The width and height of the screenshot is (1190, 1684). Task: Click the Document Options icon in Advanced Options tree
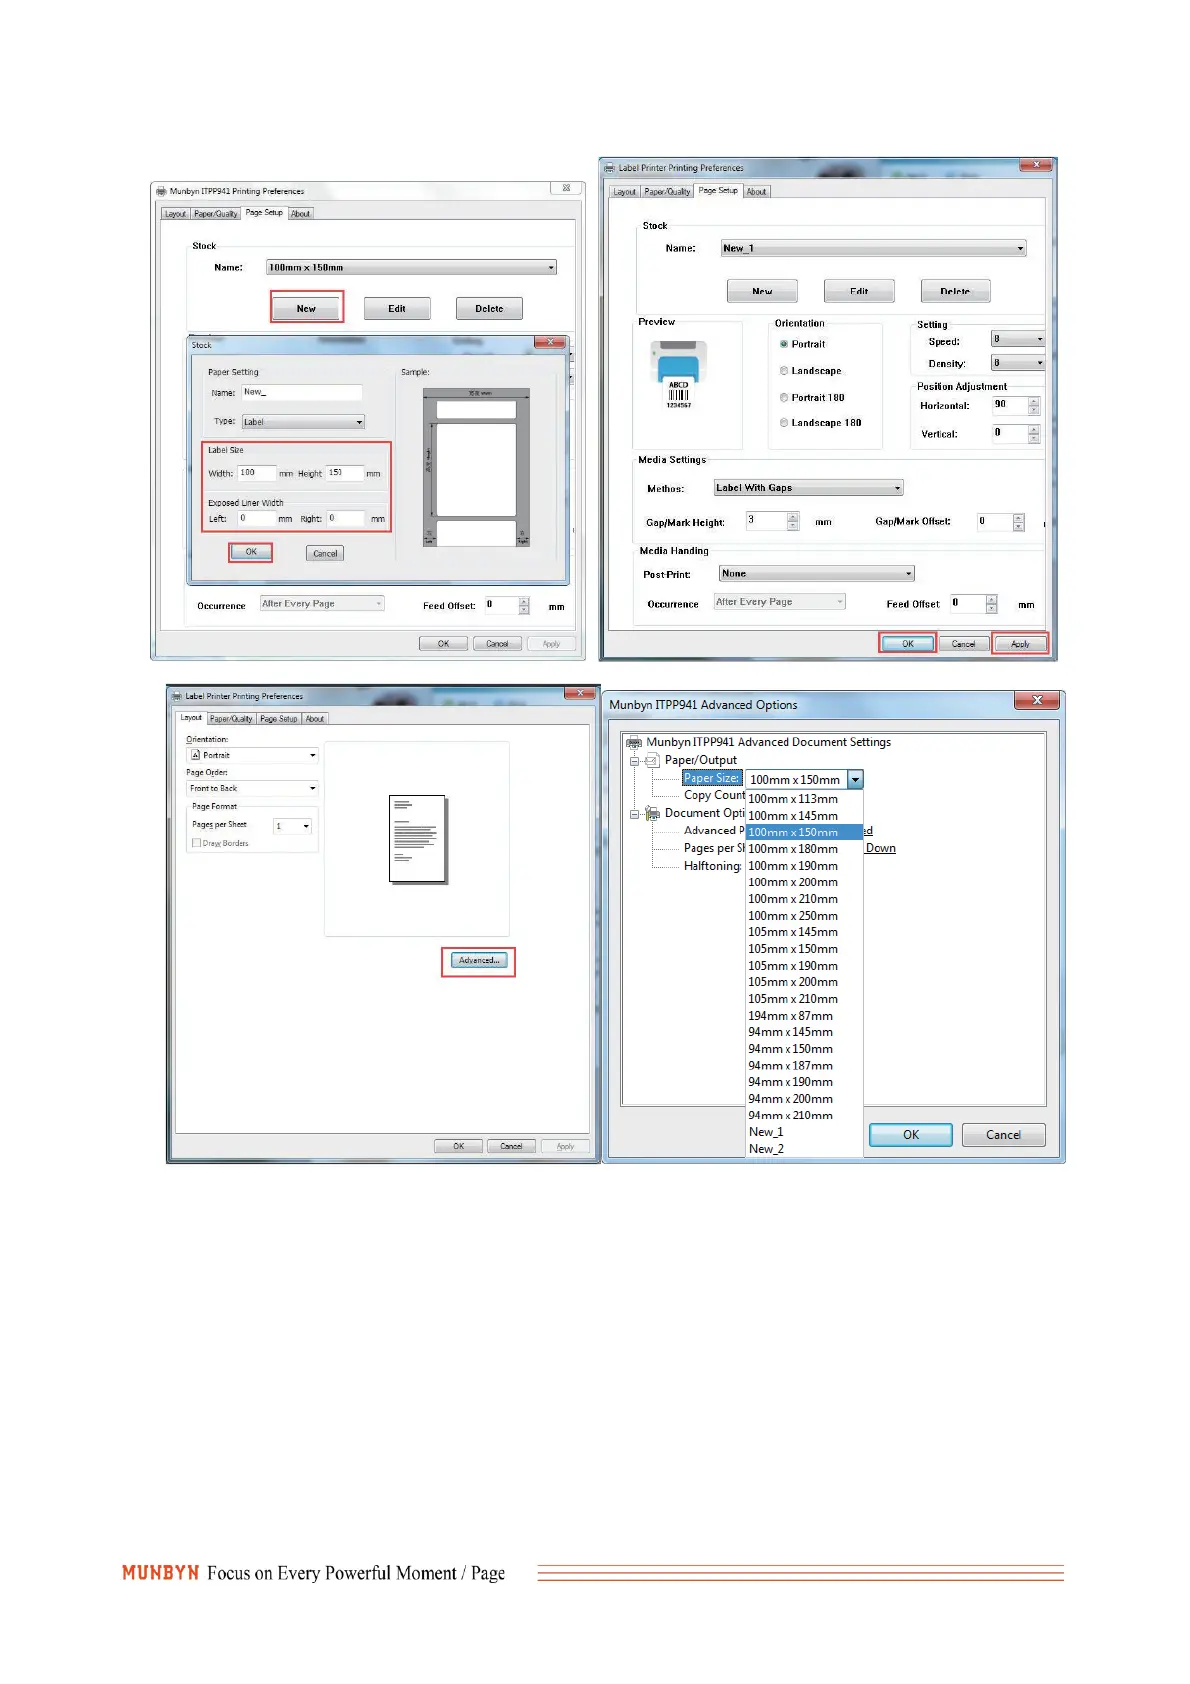tap(652, 813)
